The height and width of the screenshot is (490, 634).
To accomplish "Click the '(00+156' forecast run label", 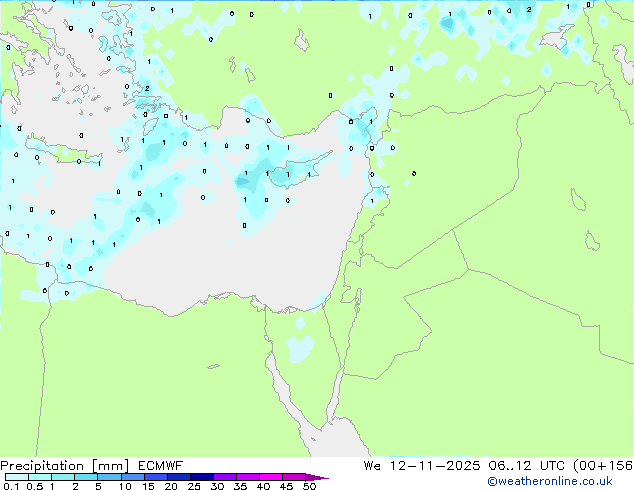I will 603,466.
